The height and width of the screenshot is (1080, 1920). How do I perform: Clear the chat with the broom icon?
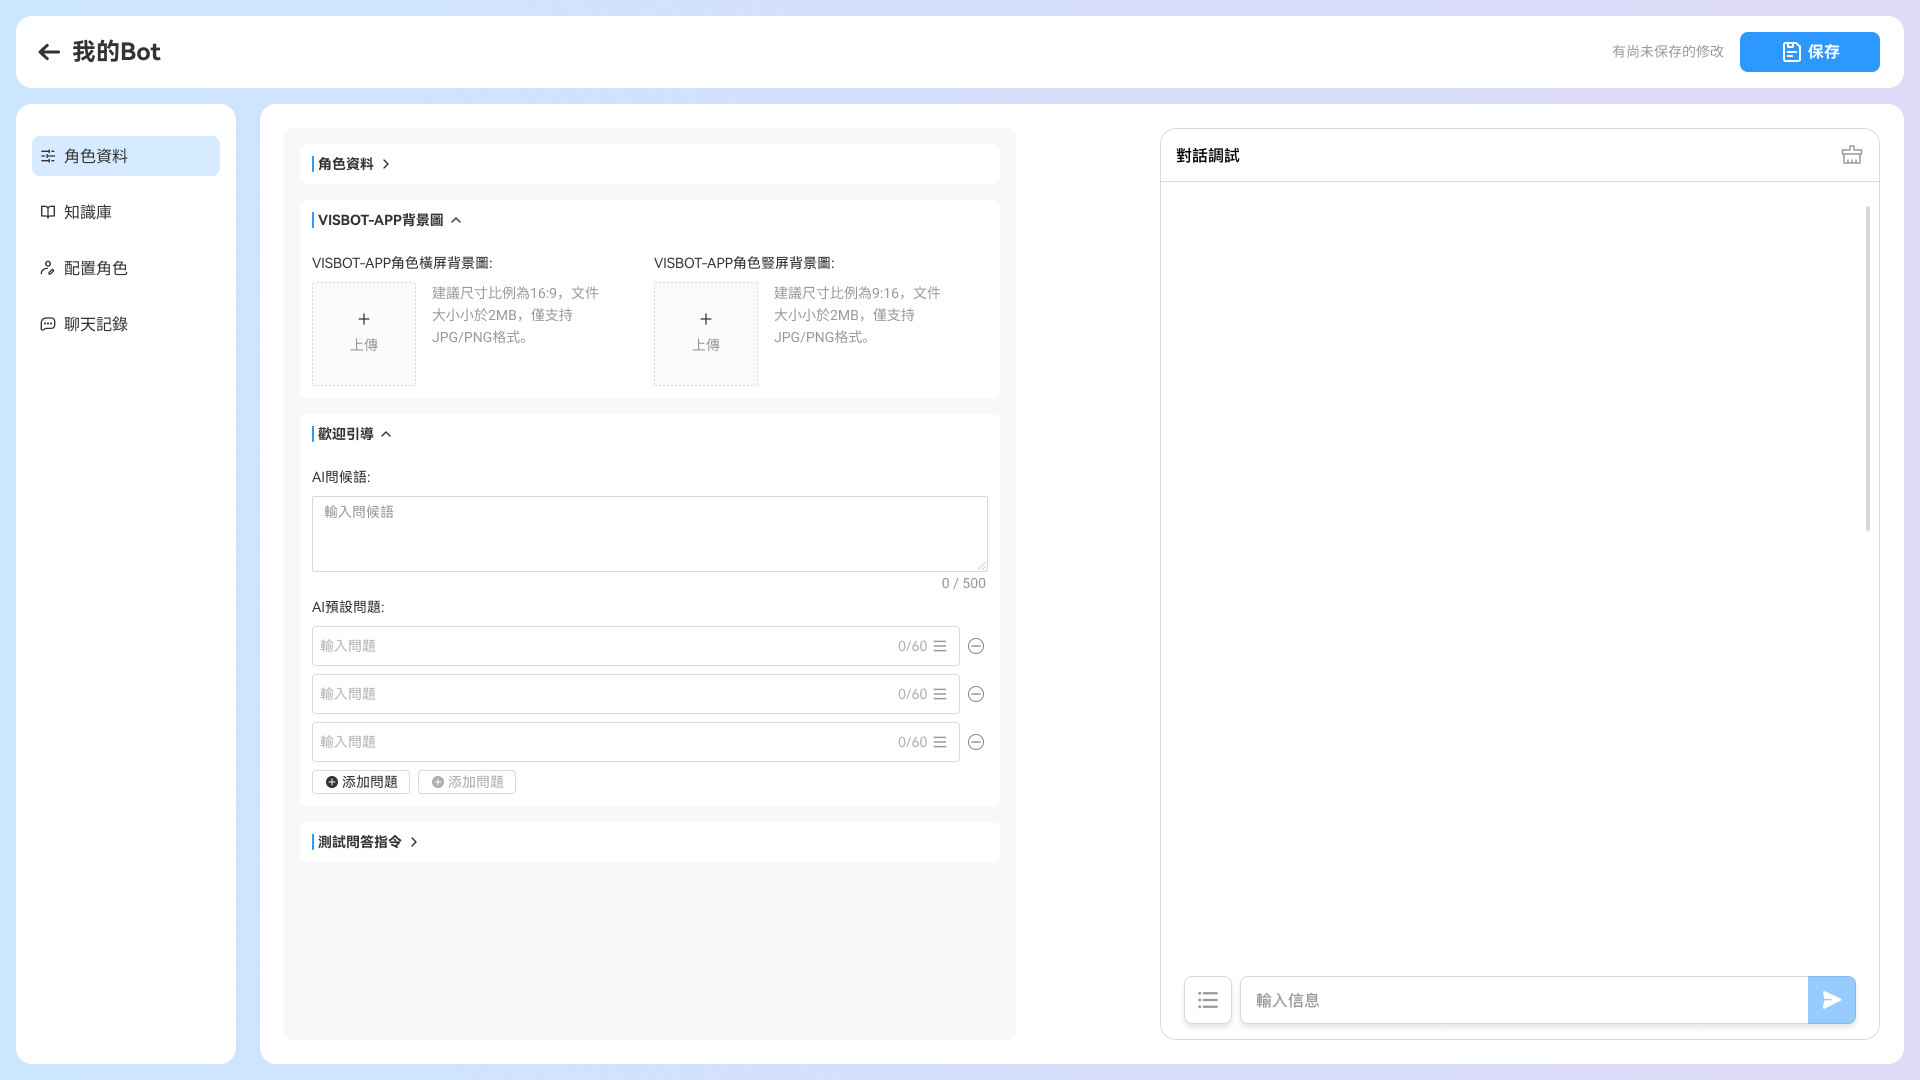point(1852,155)
